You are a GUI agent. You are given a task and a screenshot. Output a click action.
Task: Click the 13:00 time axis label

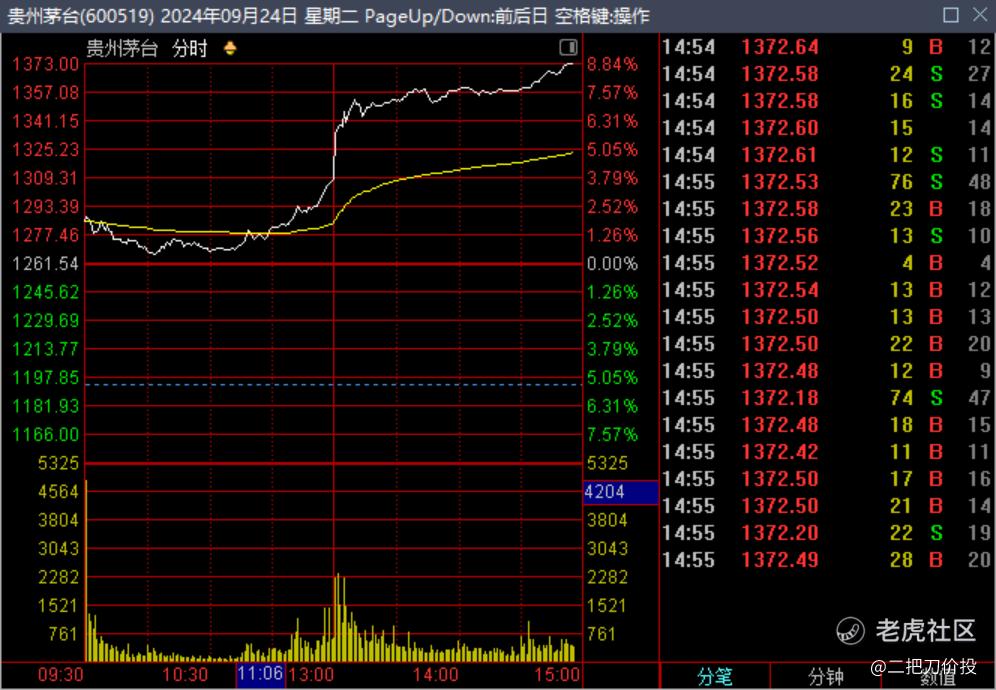click(311, 675)
